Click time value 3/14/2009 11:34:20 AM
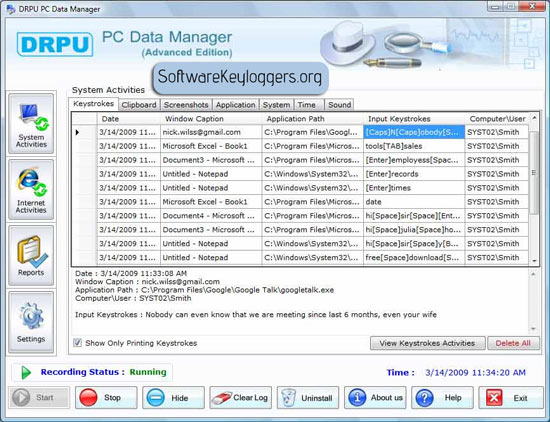This screenshot has height=422, width=550. coord(475,373)
